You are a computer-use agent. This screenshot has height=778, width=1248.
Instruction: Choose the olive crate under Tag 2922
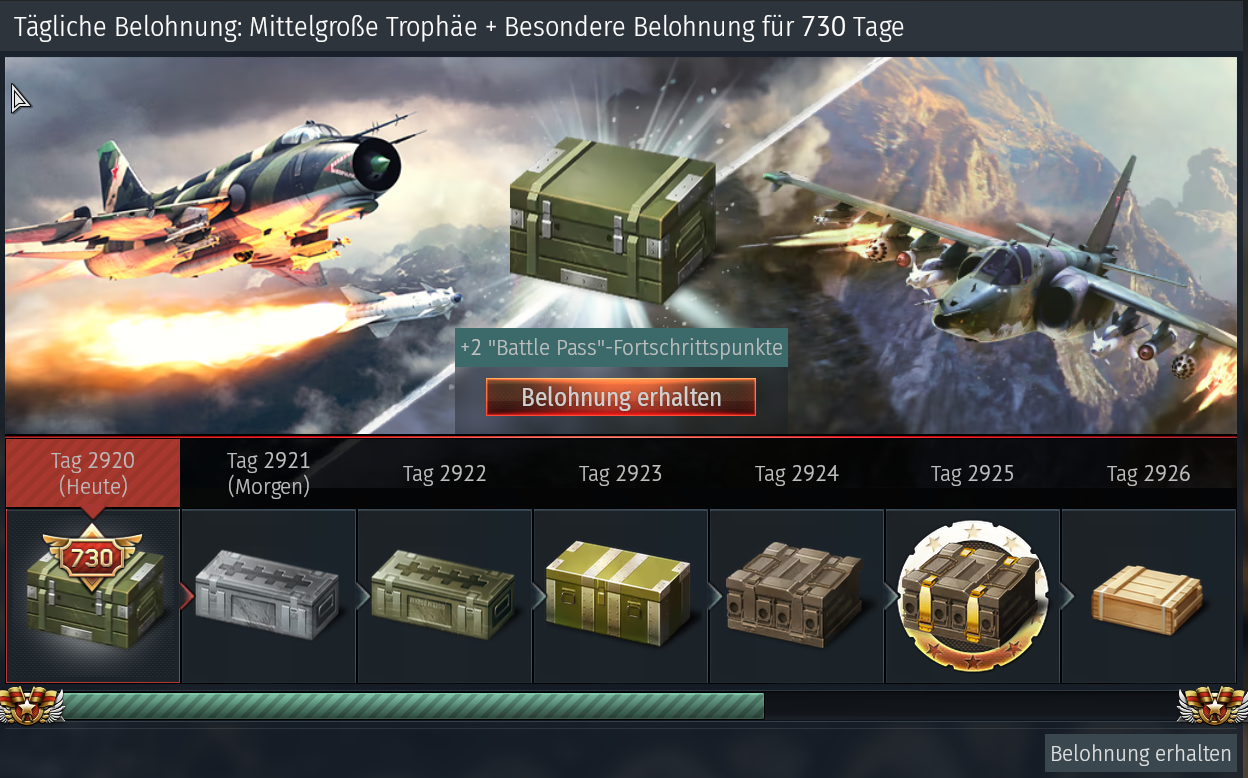443,595
